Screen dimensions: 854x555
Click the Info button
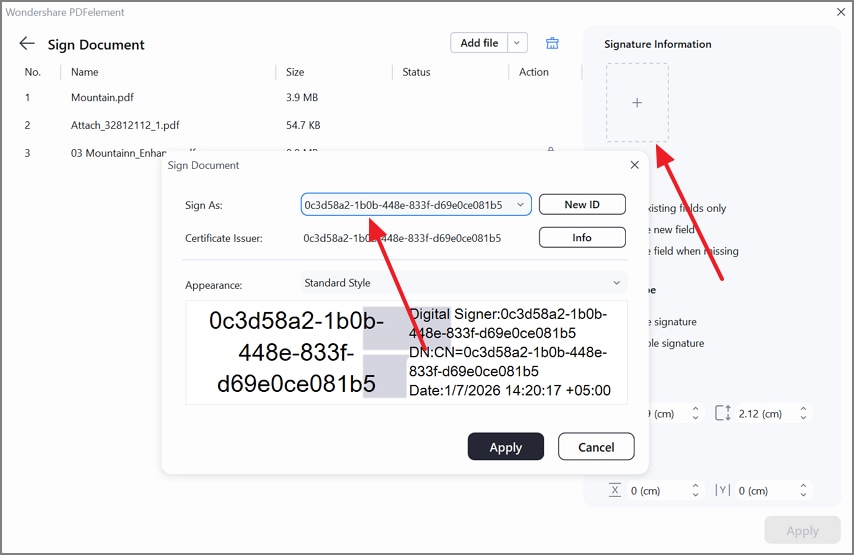[x=582, y=237]
